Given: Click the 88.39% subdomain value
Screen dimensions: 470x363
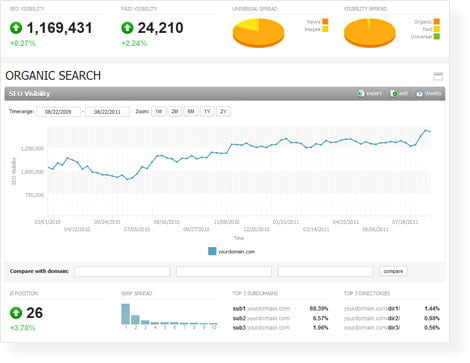Looking at the screenshot, I should (319, 309).
